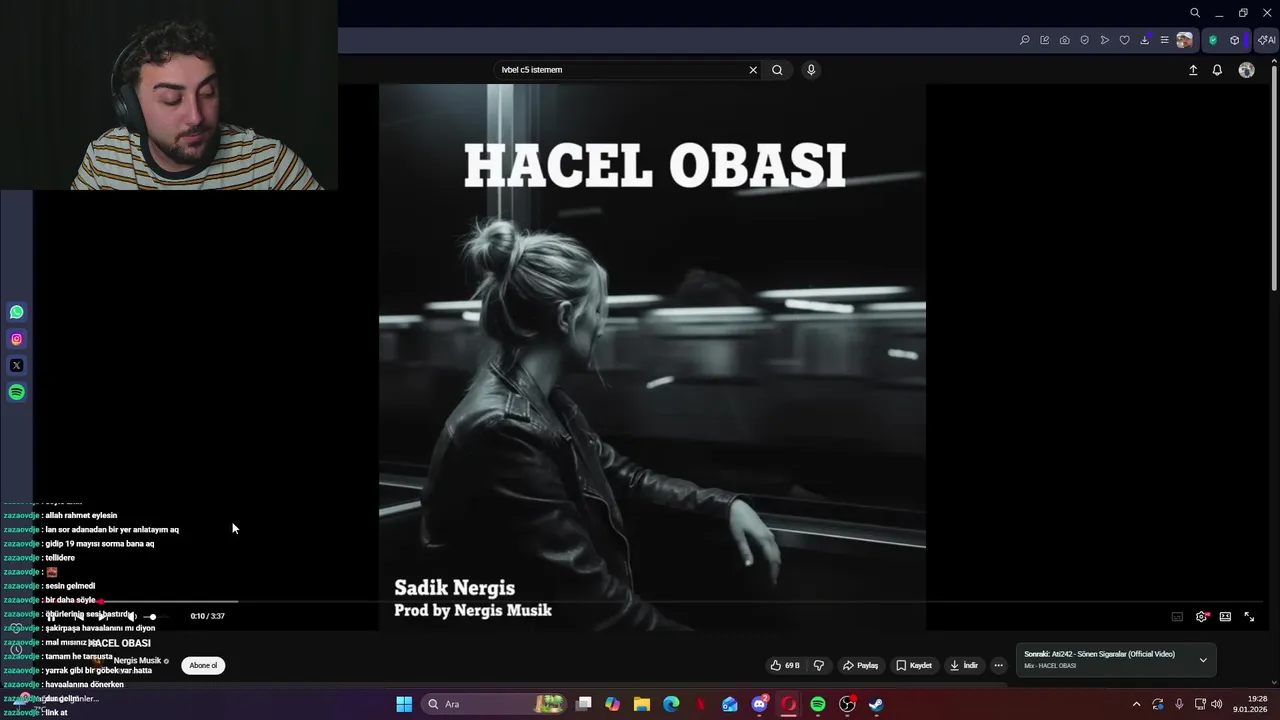Screen dimensions: 1280x720
Task: Open Task View on the taskbar
Action: click(x=584, y=704)
